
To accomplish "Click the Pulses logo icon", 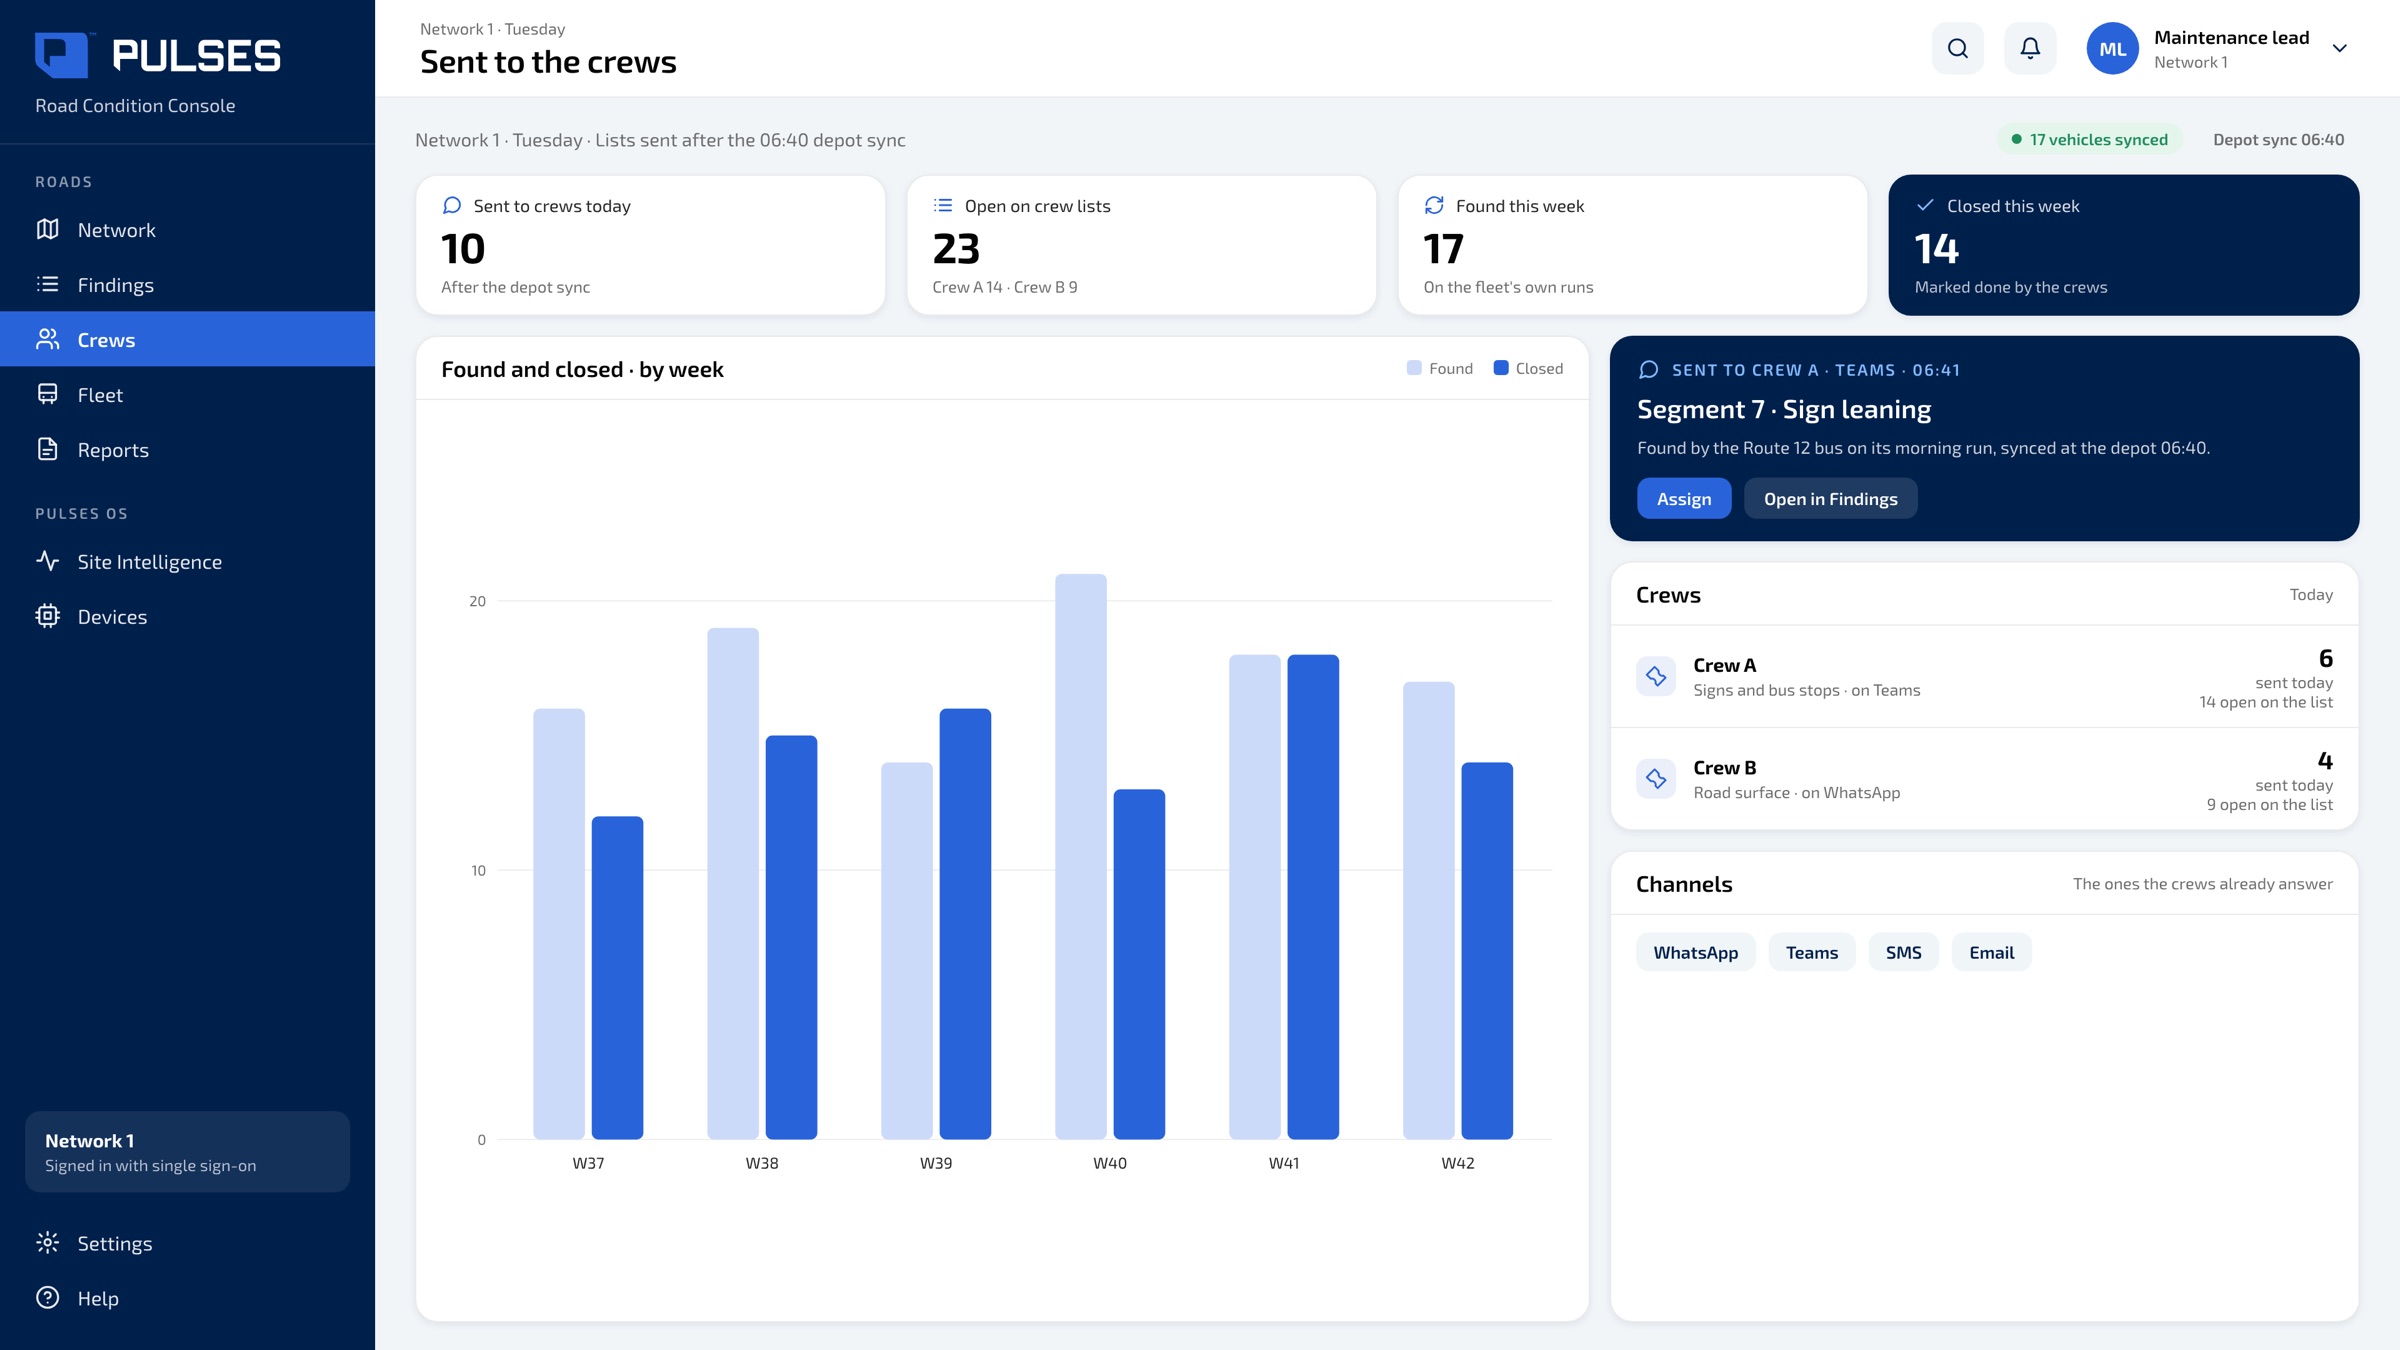I will pos(62,54).
